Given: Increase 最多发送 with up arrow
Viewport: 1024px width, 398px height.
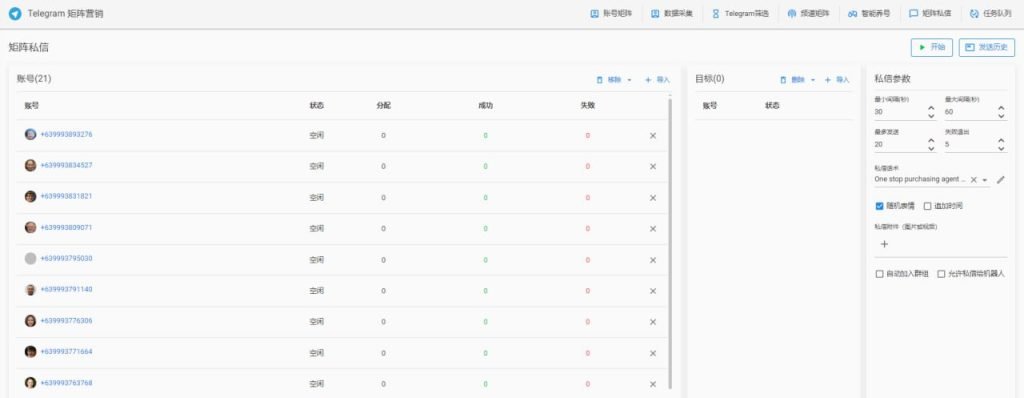Looking at the screenshot, I should 931,140.
